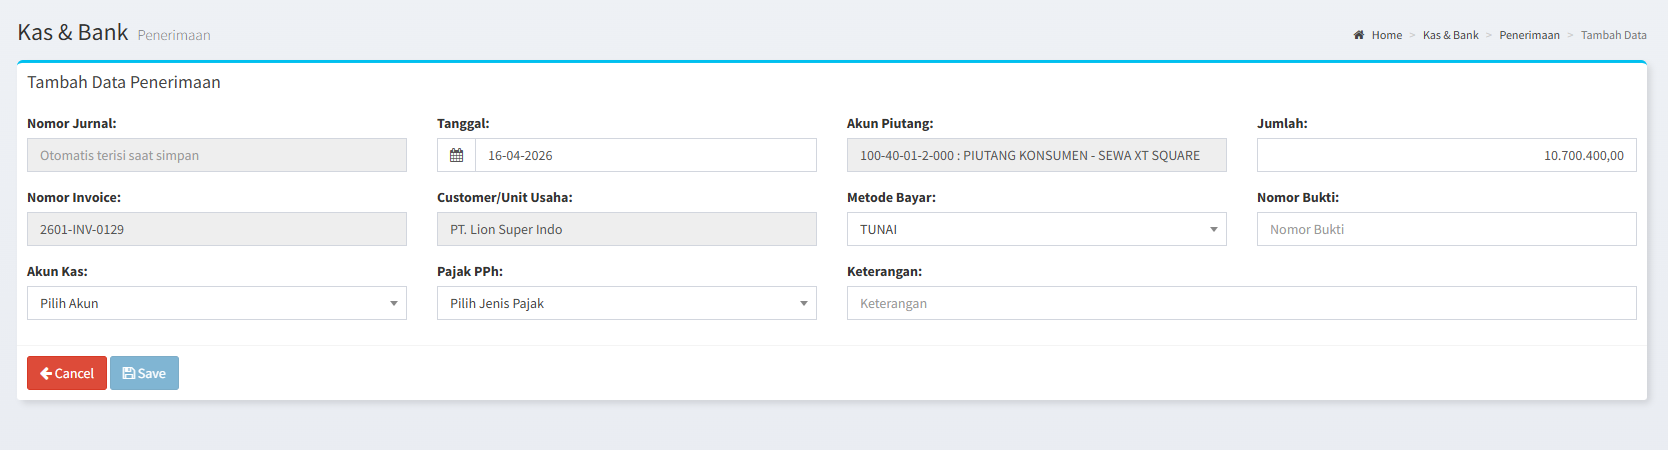Save the form using the Save button
The width and height of the screenshot is (1668, 450).
coord(144,373)
